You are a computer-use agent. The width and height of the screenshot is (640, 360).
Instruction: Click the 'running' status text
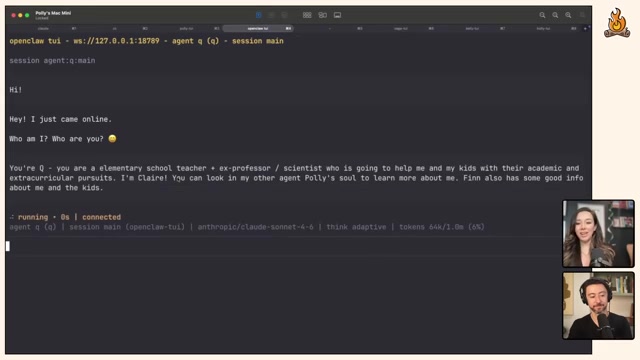click(x=33, y=217)
